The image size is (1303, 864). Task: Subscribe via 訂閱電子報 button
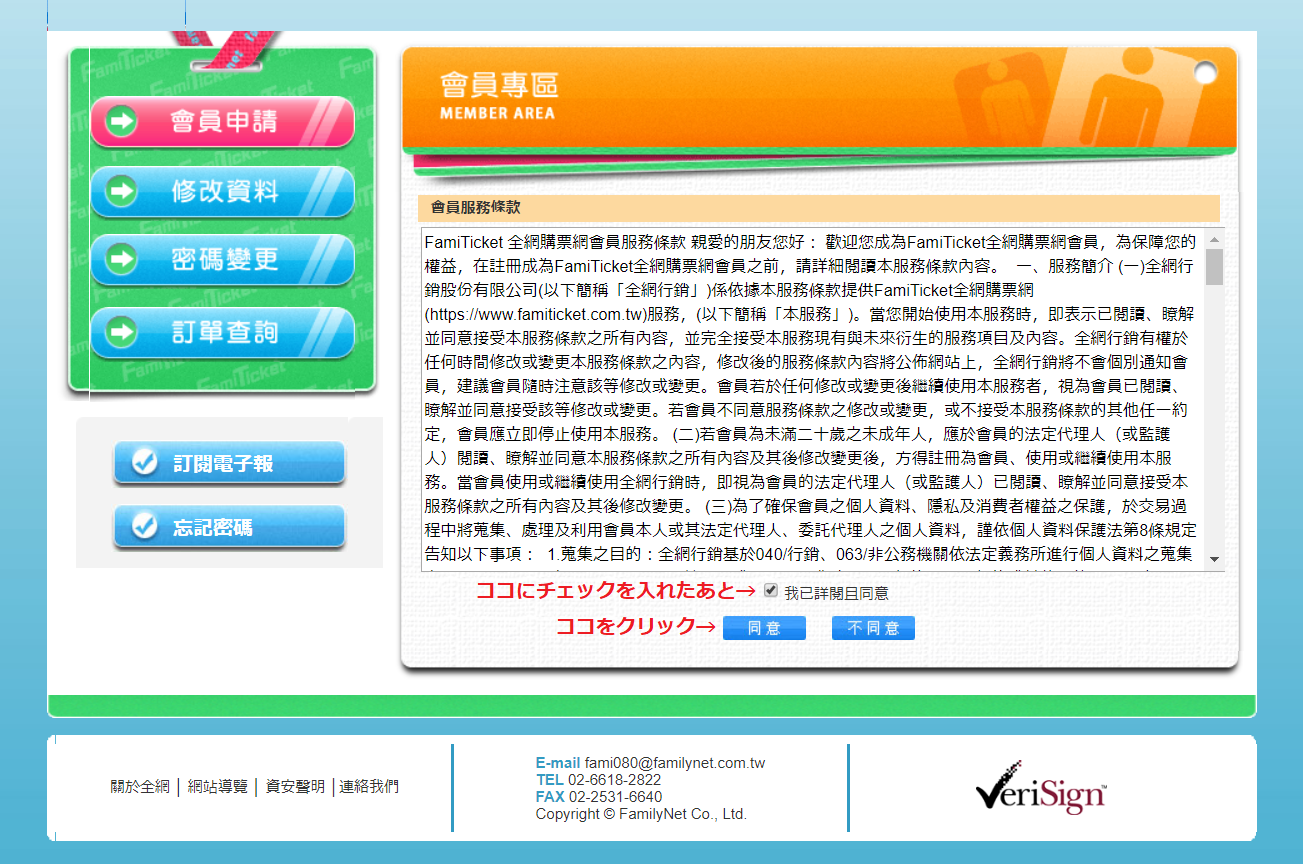229,463
